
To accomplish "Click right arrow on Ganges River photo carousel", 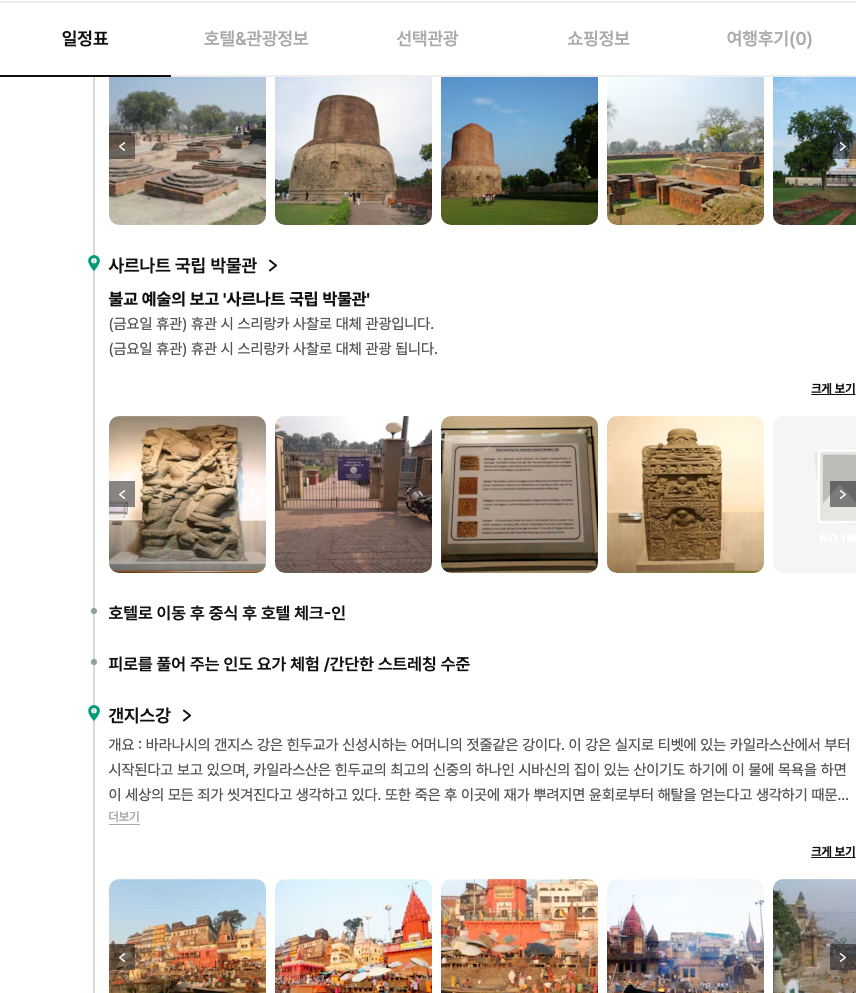I will [x=843, y=957].
